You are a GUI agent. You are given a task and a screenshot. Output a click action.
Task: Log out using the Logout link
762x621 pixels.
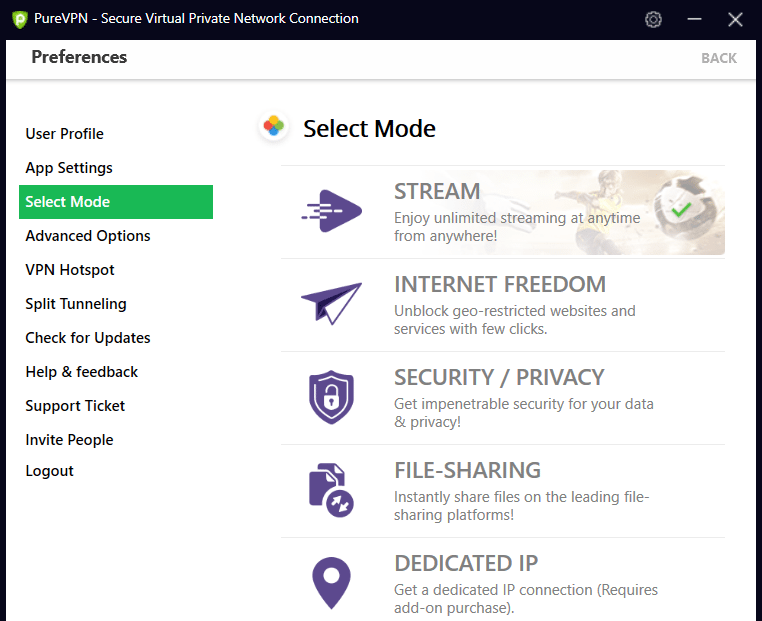point(50,471)
